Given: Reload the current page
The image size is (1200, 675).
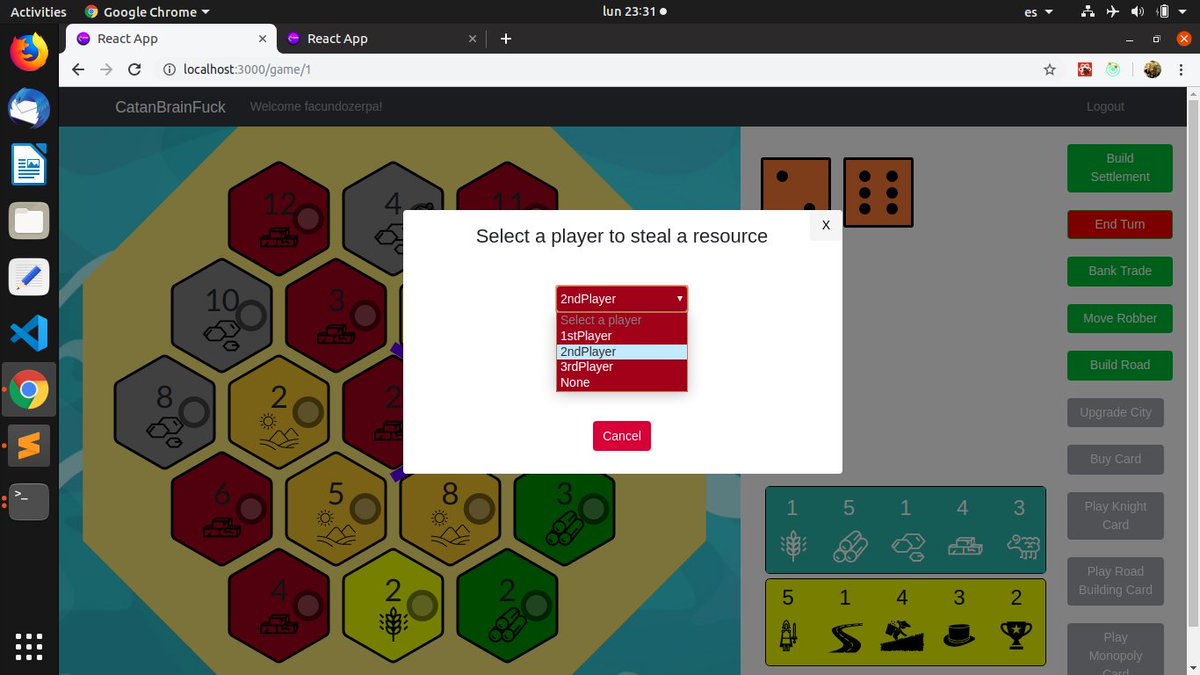Looking at the screenshot, I should coord(135,70).
